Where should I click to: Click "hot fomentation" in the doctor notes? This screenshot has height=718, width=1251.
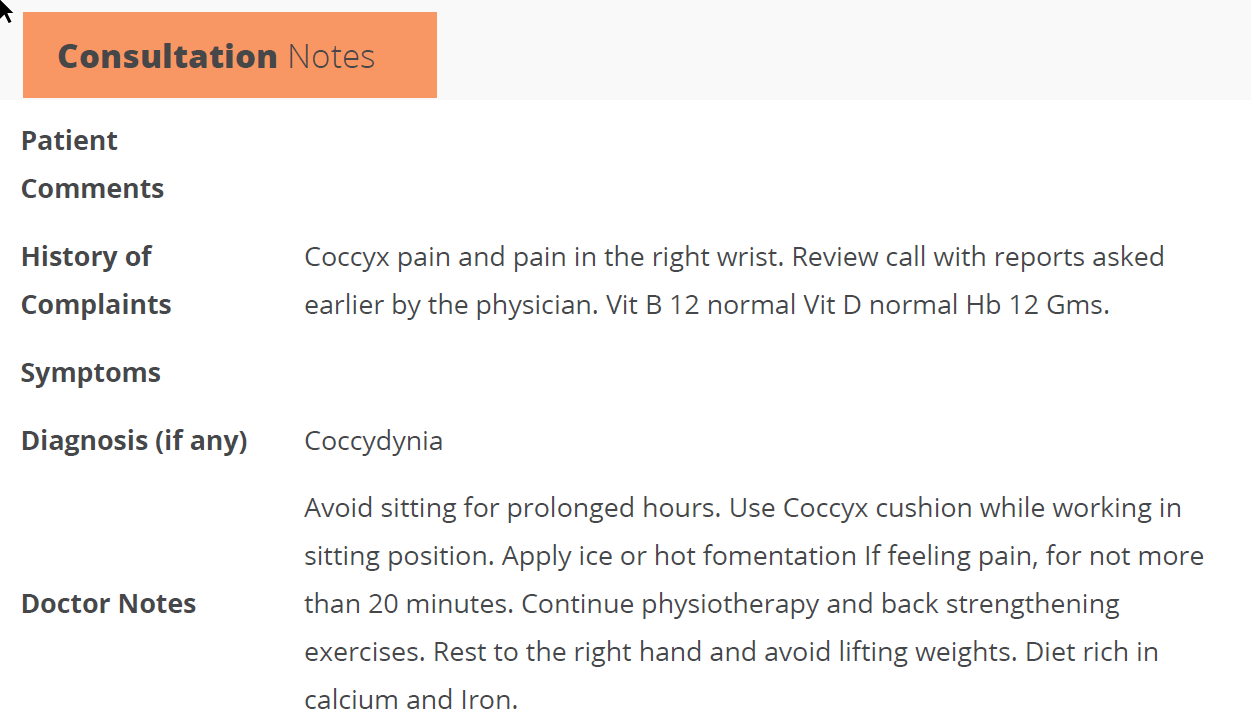click(x=755, y=556)
